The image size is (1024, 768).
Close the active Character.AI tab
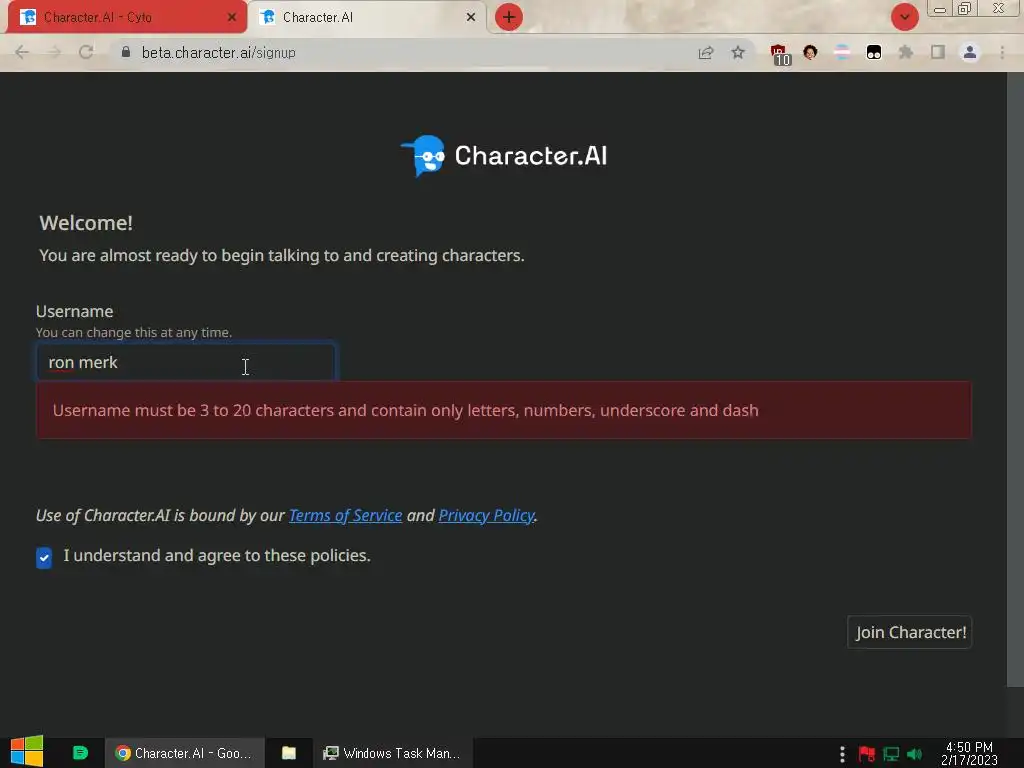pos(471,17)
